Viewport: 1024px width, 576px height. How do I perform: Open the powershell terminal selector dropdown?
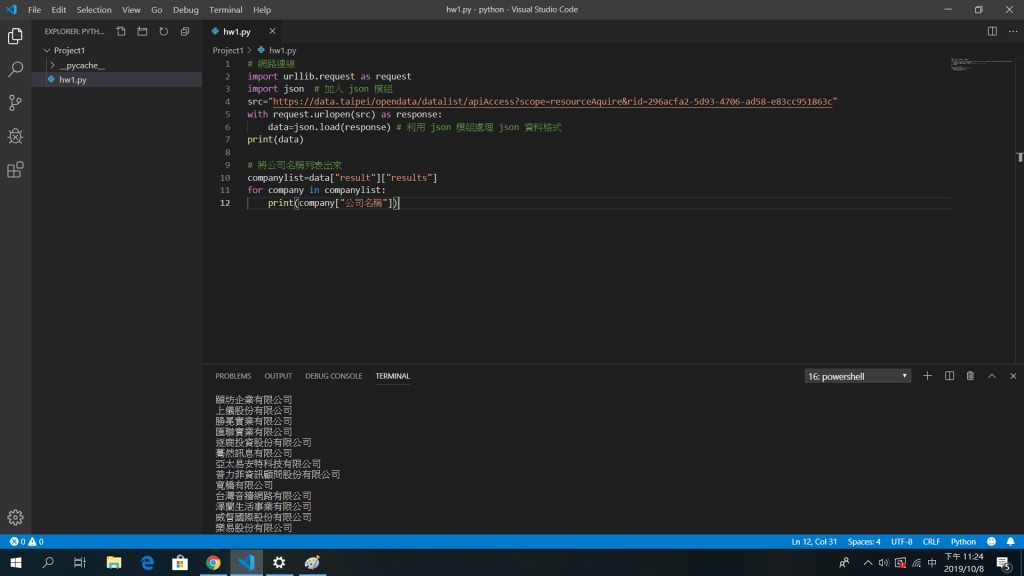coord(857,376)
